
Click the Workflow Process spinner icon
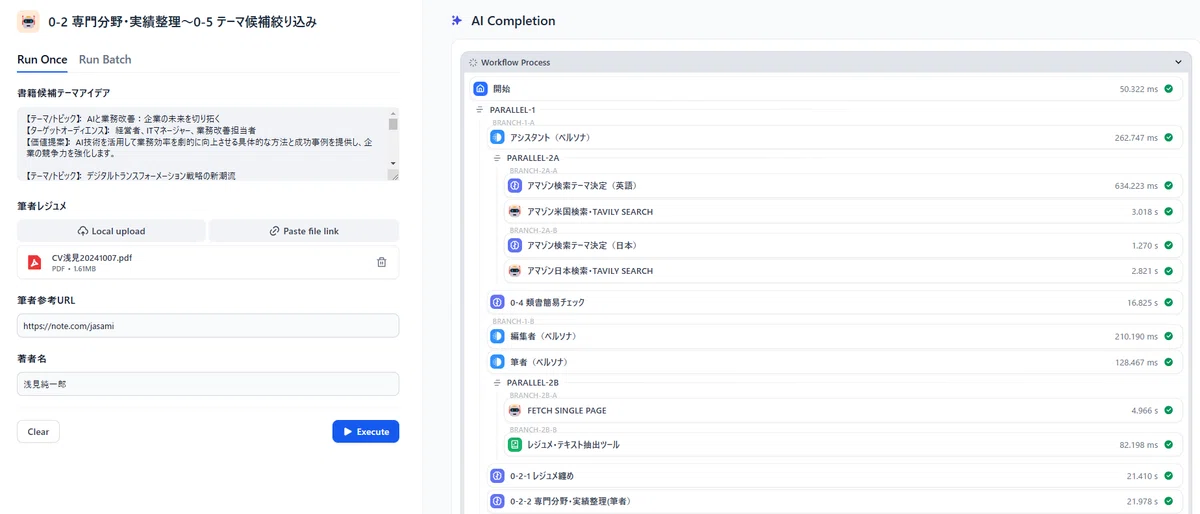click(473, 62)
